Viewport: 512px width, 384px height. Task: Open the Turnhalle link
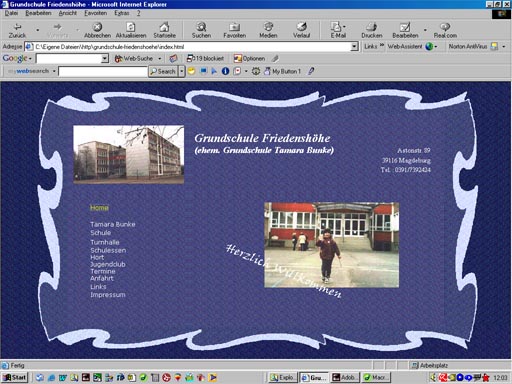[x=105, y=242]
